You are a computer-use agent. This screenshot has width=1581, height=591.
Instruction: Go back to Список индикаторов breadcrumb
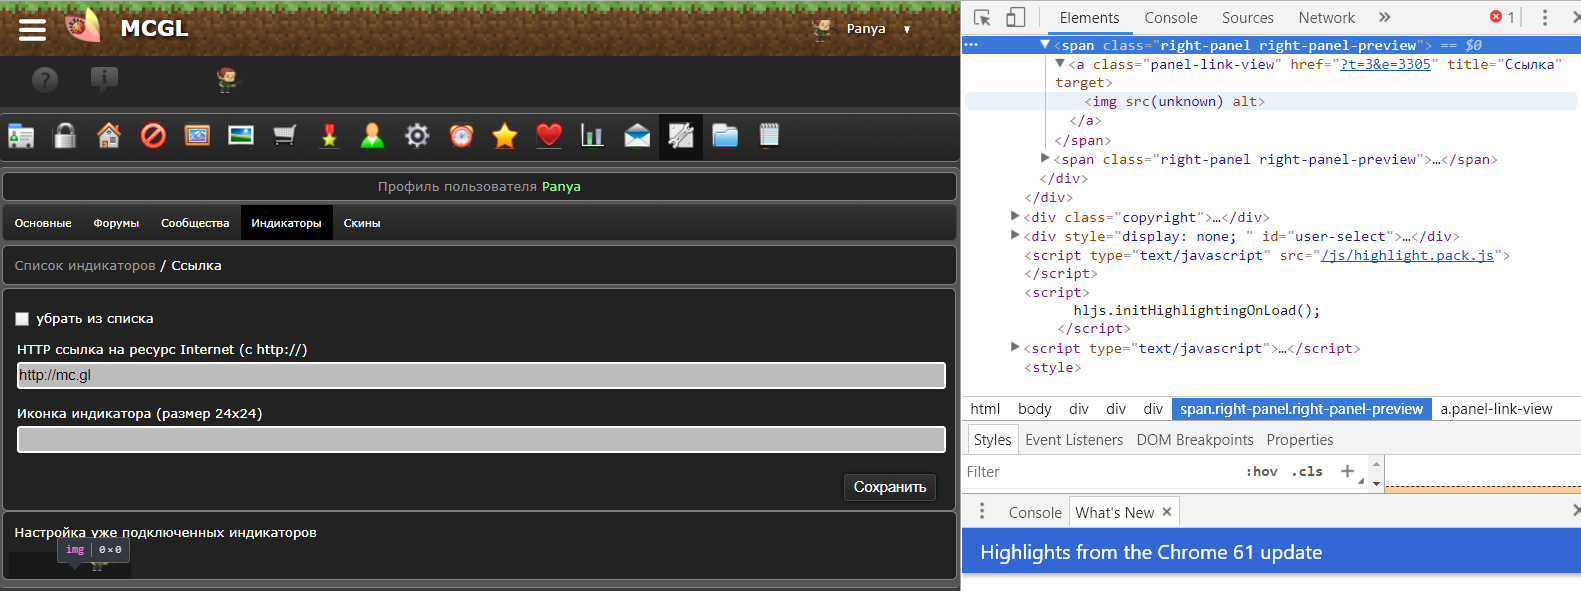85,266
